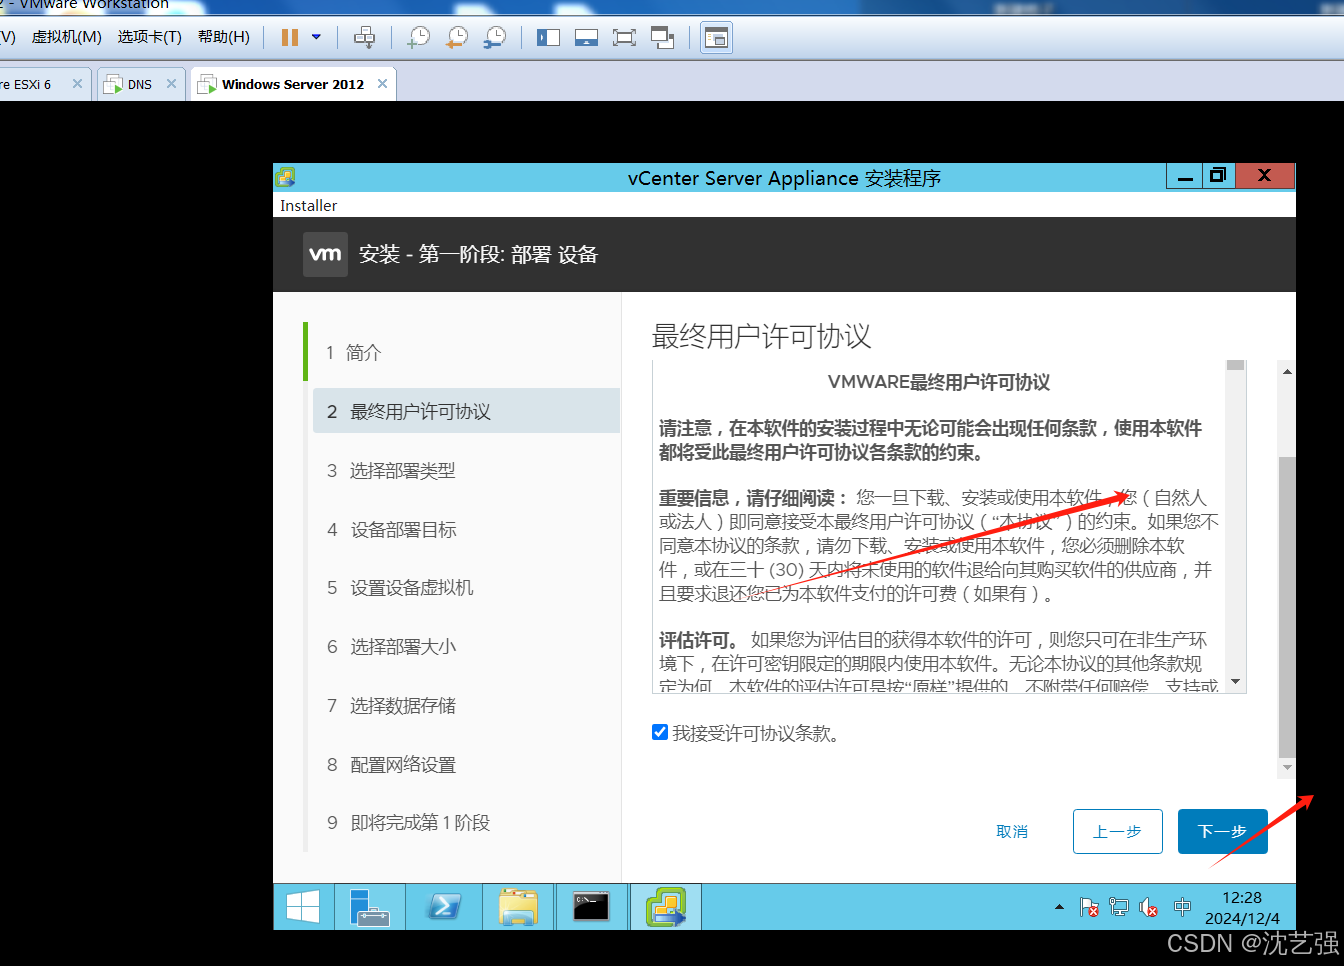
Task: Click the outer page scrollbar down arrow
Action: pyautogui.click(x=1287, y=768)
